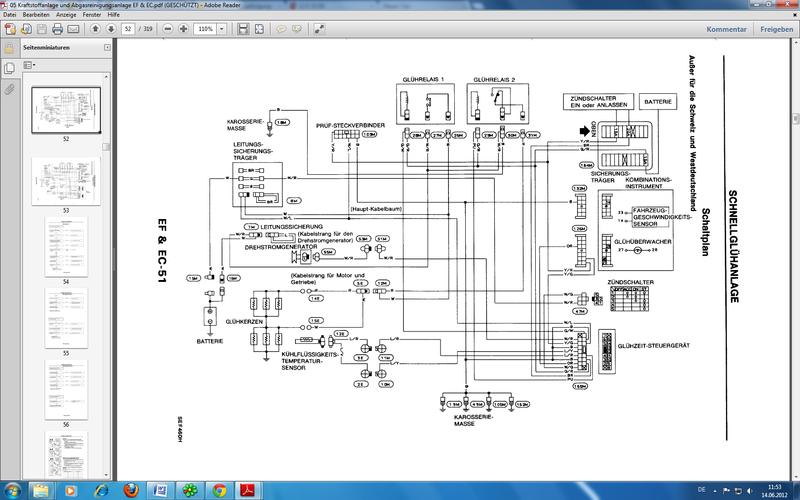800x500 pixels.
Task: Click the Freigeben button
Action: pos(776,30)
